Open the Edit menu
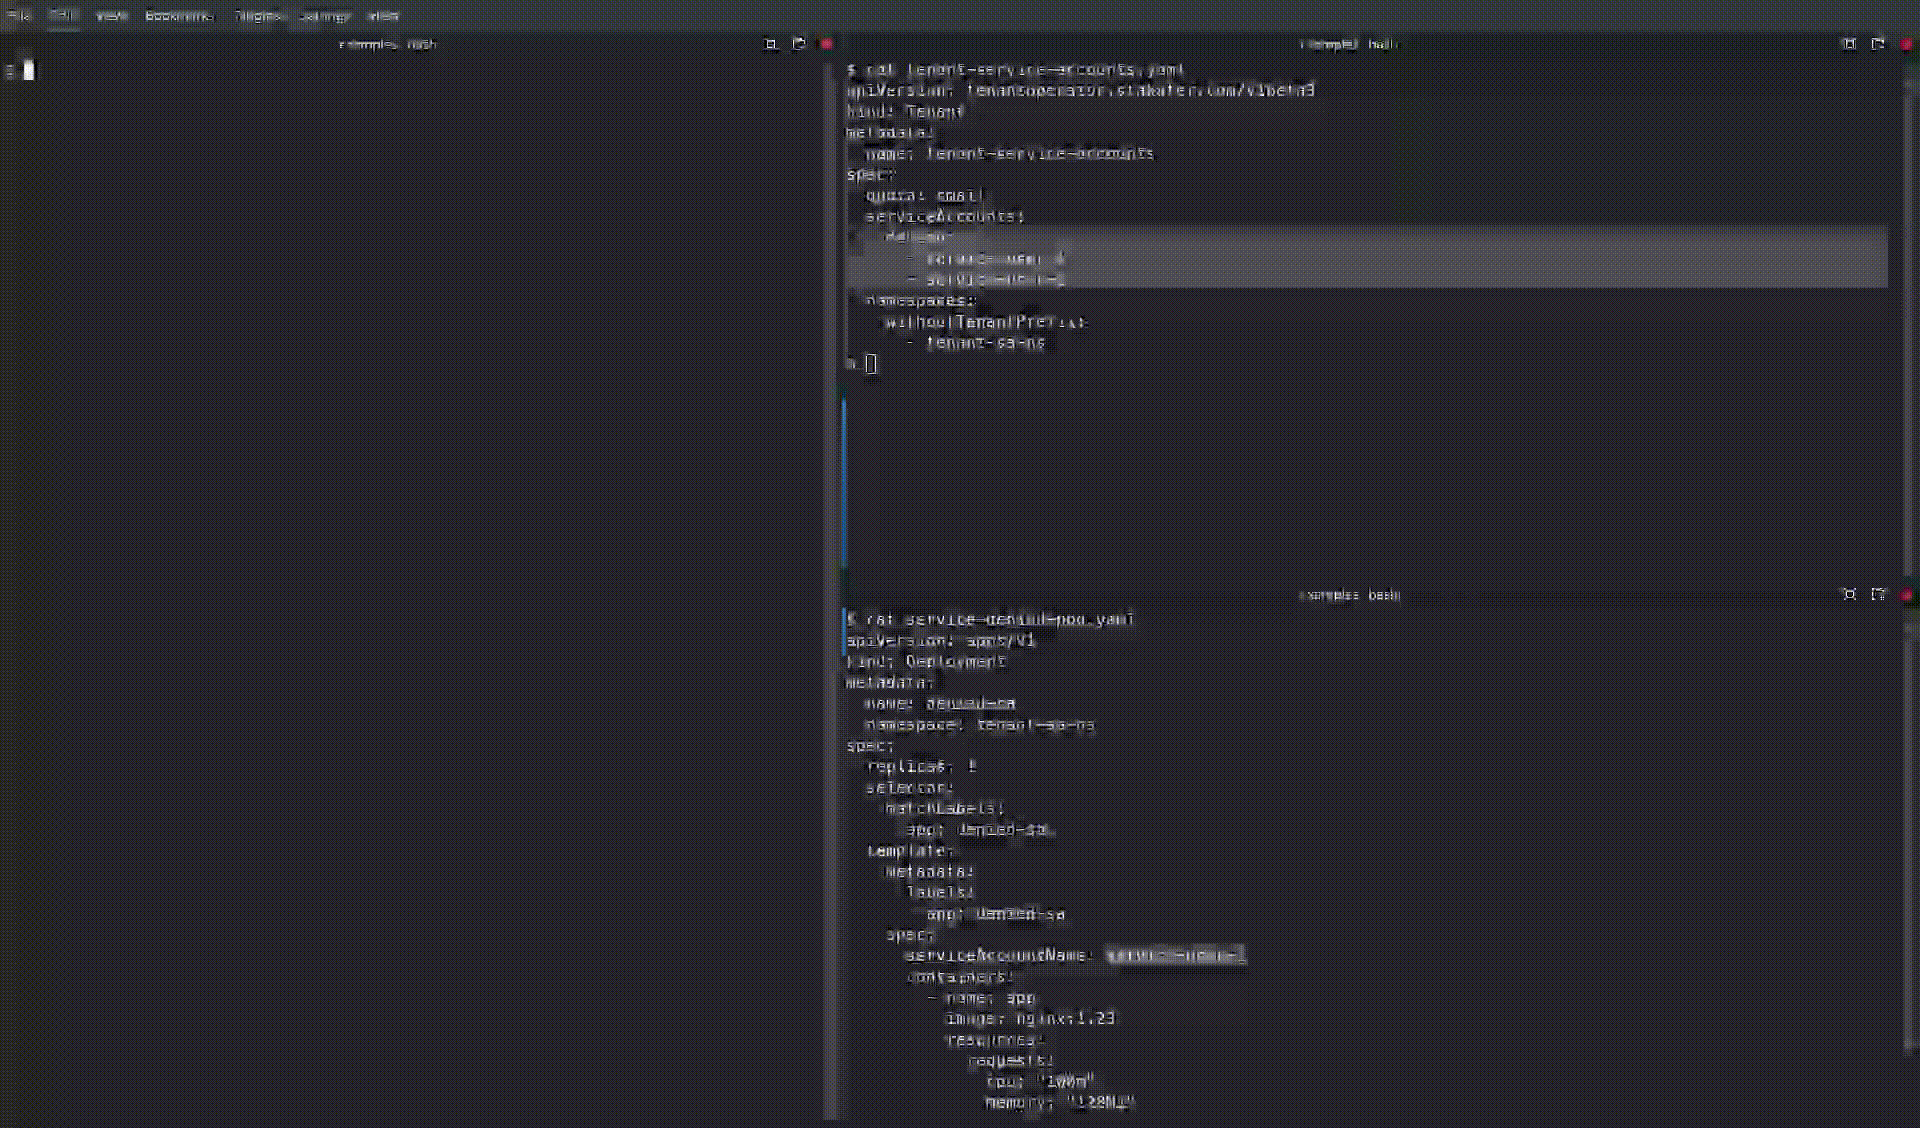The height and width of the screenshot is (1128, 1920). (63, 16)
